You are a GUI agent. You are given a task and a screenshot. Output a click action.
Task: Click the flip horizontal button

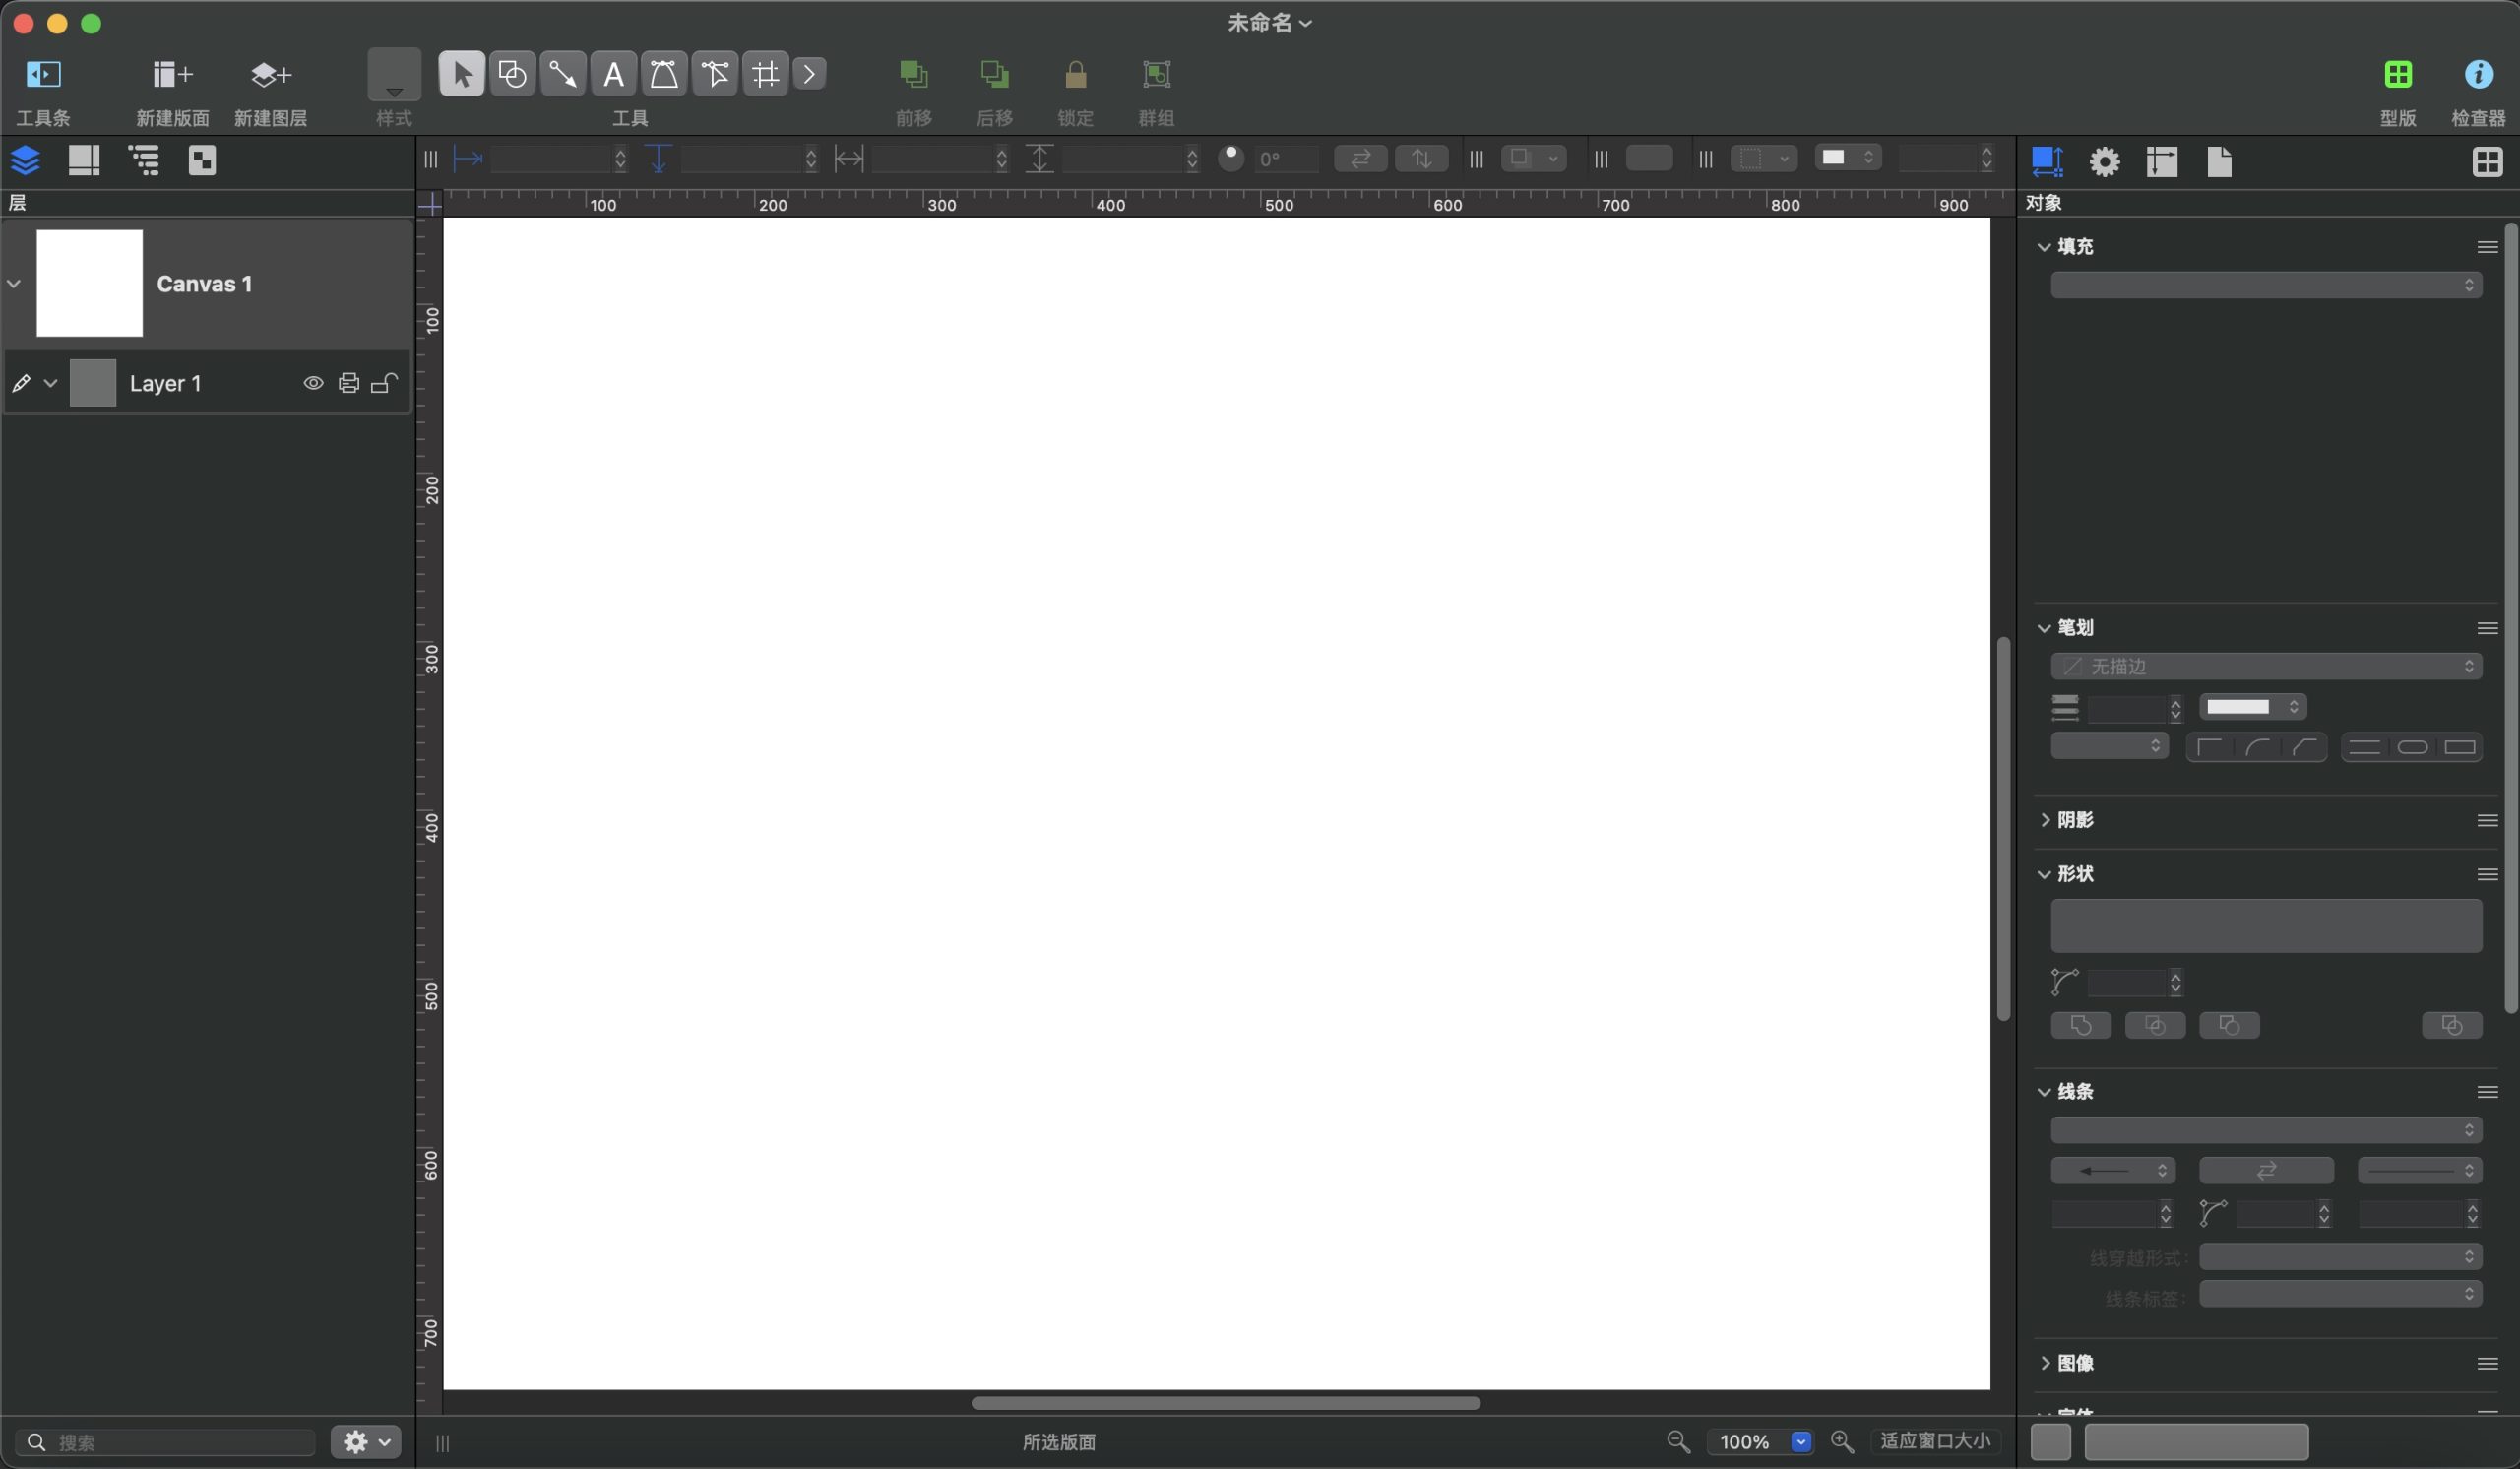point(1360,159)
